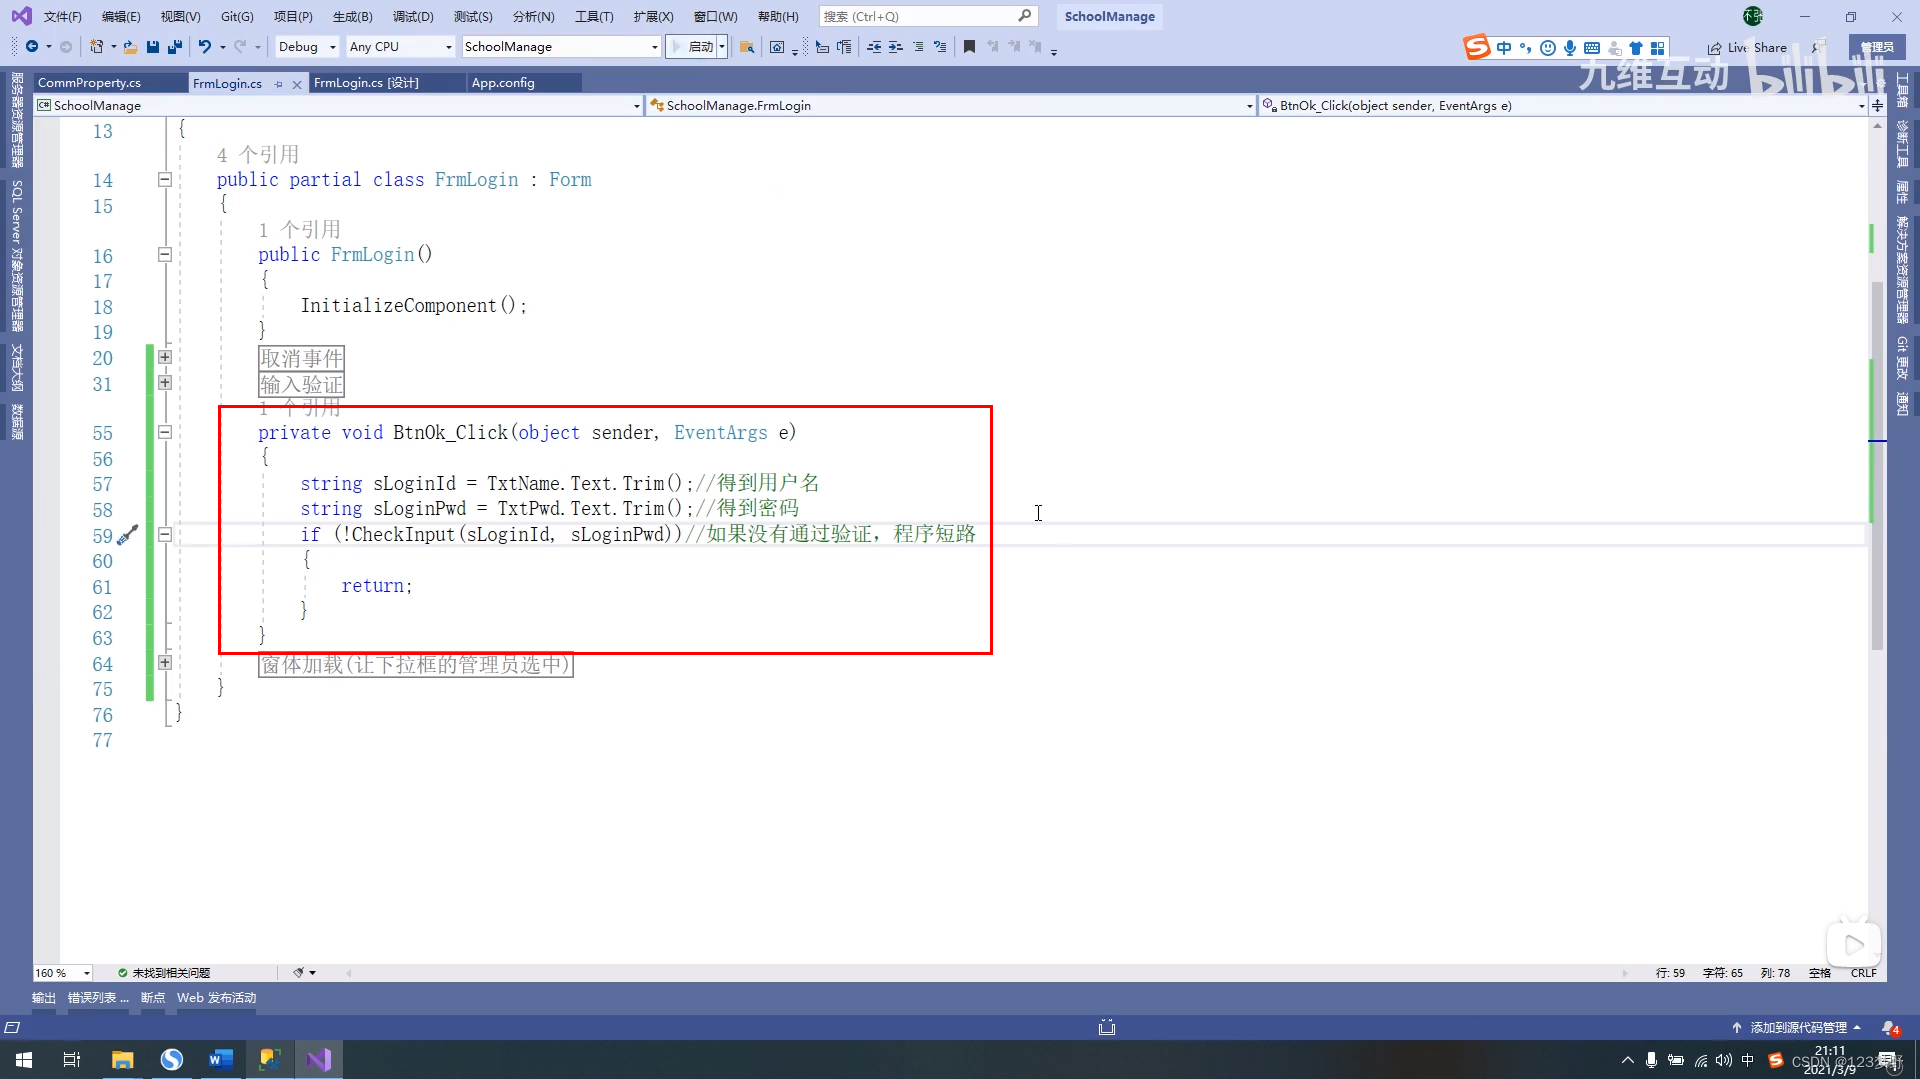Collapse the FrmLogin class at line 14

[165, 180]
